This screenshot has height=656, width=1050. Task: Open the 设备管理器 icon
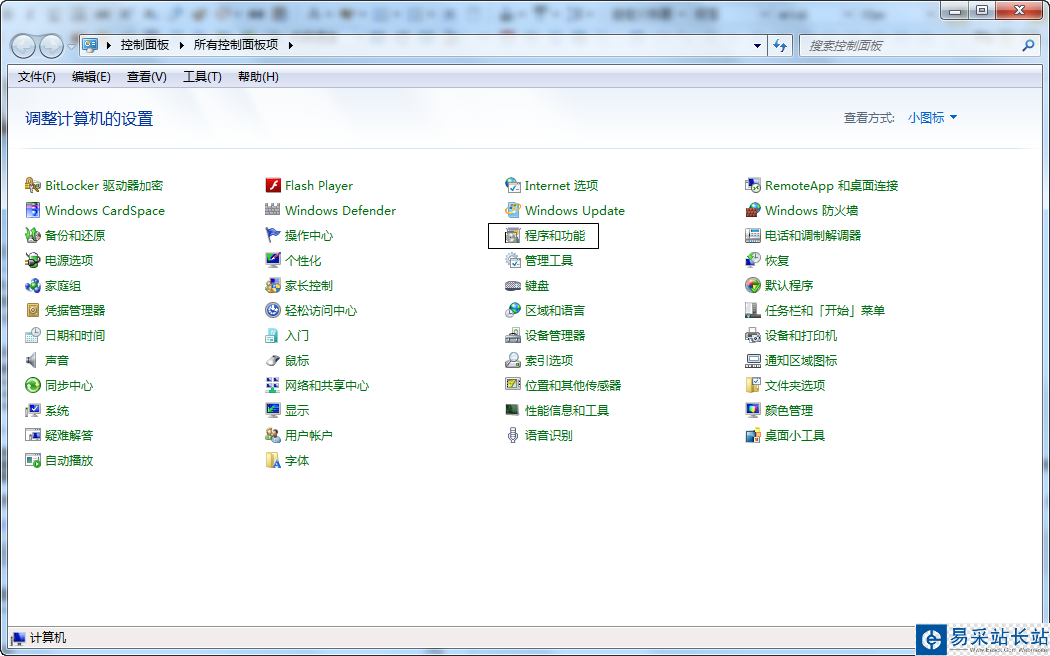click(512, 335)
